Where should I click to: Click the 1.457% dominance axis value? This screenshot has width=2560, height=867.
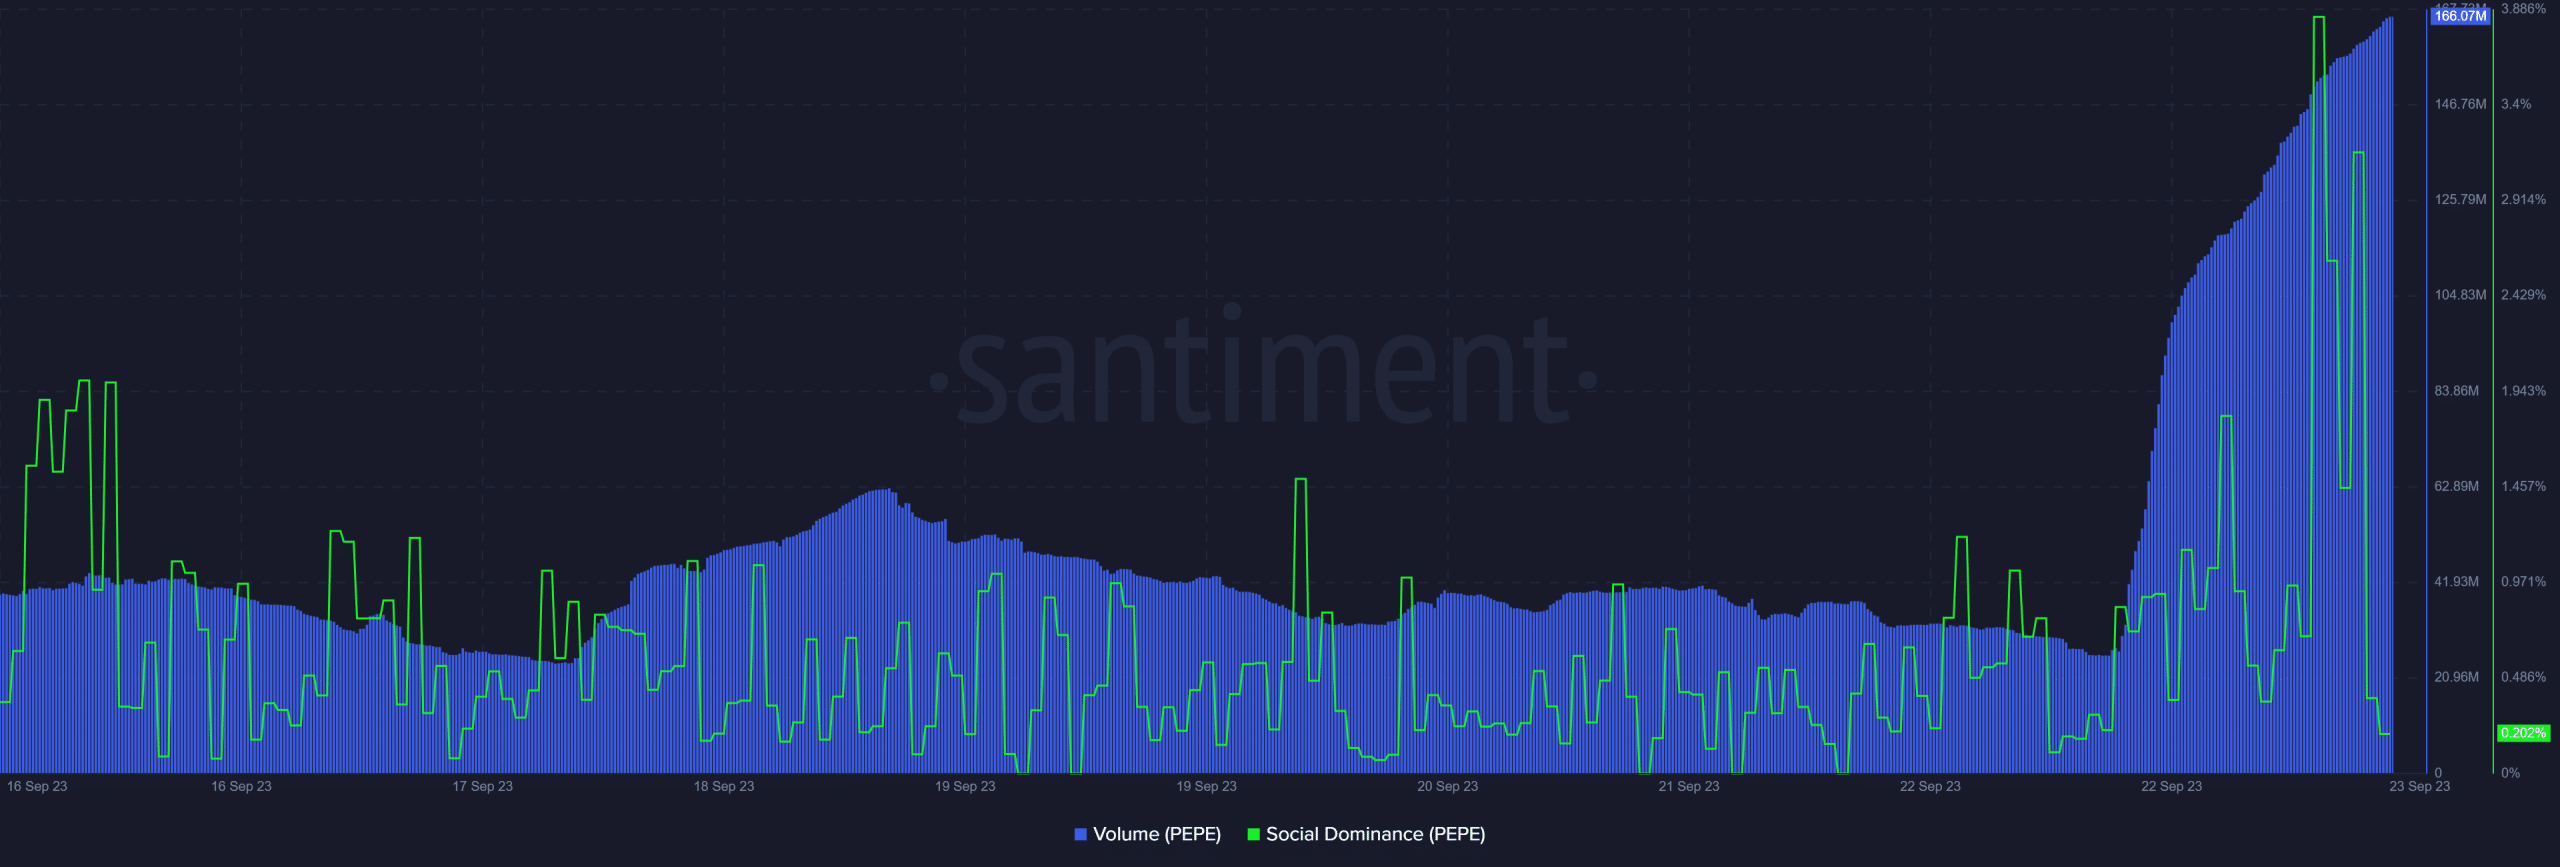click(x=2523, y=487)
